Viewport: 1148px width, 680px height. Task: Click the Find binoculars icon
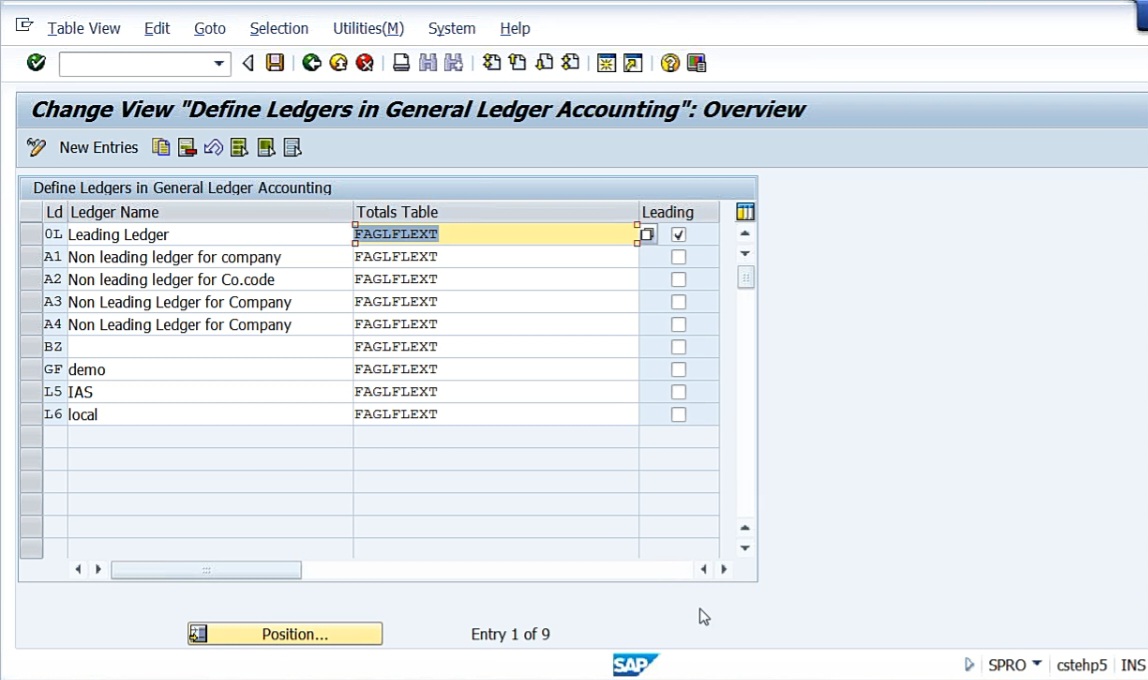pyautogui.click(x=428, y=63)
